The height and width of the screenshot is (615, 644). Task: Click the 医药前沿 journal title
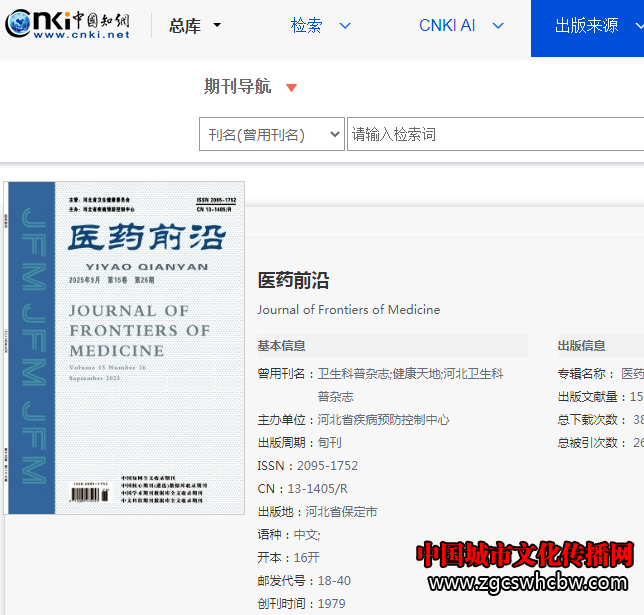point(293,281)
